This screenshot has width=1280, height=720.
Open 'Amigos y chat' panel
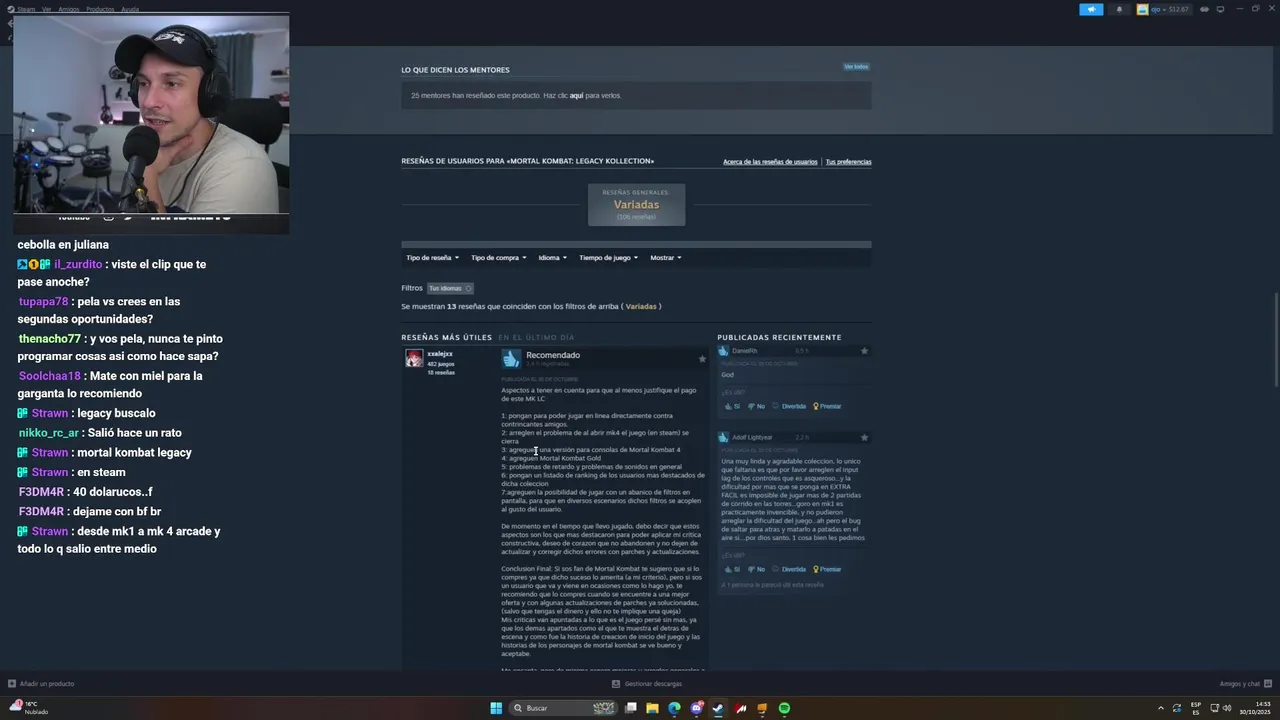(1244, 684)
